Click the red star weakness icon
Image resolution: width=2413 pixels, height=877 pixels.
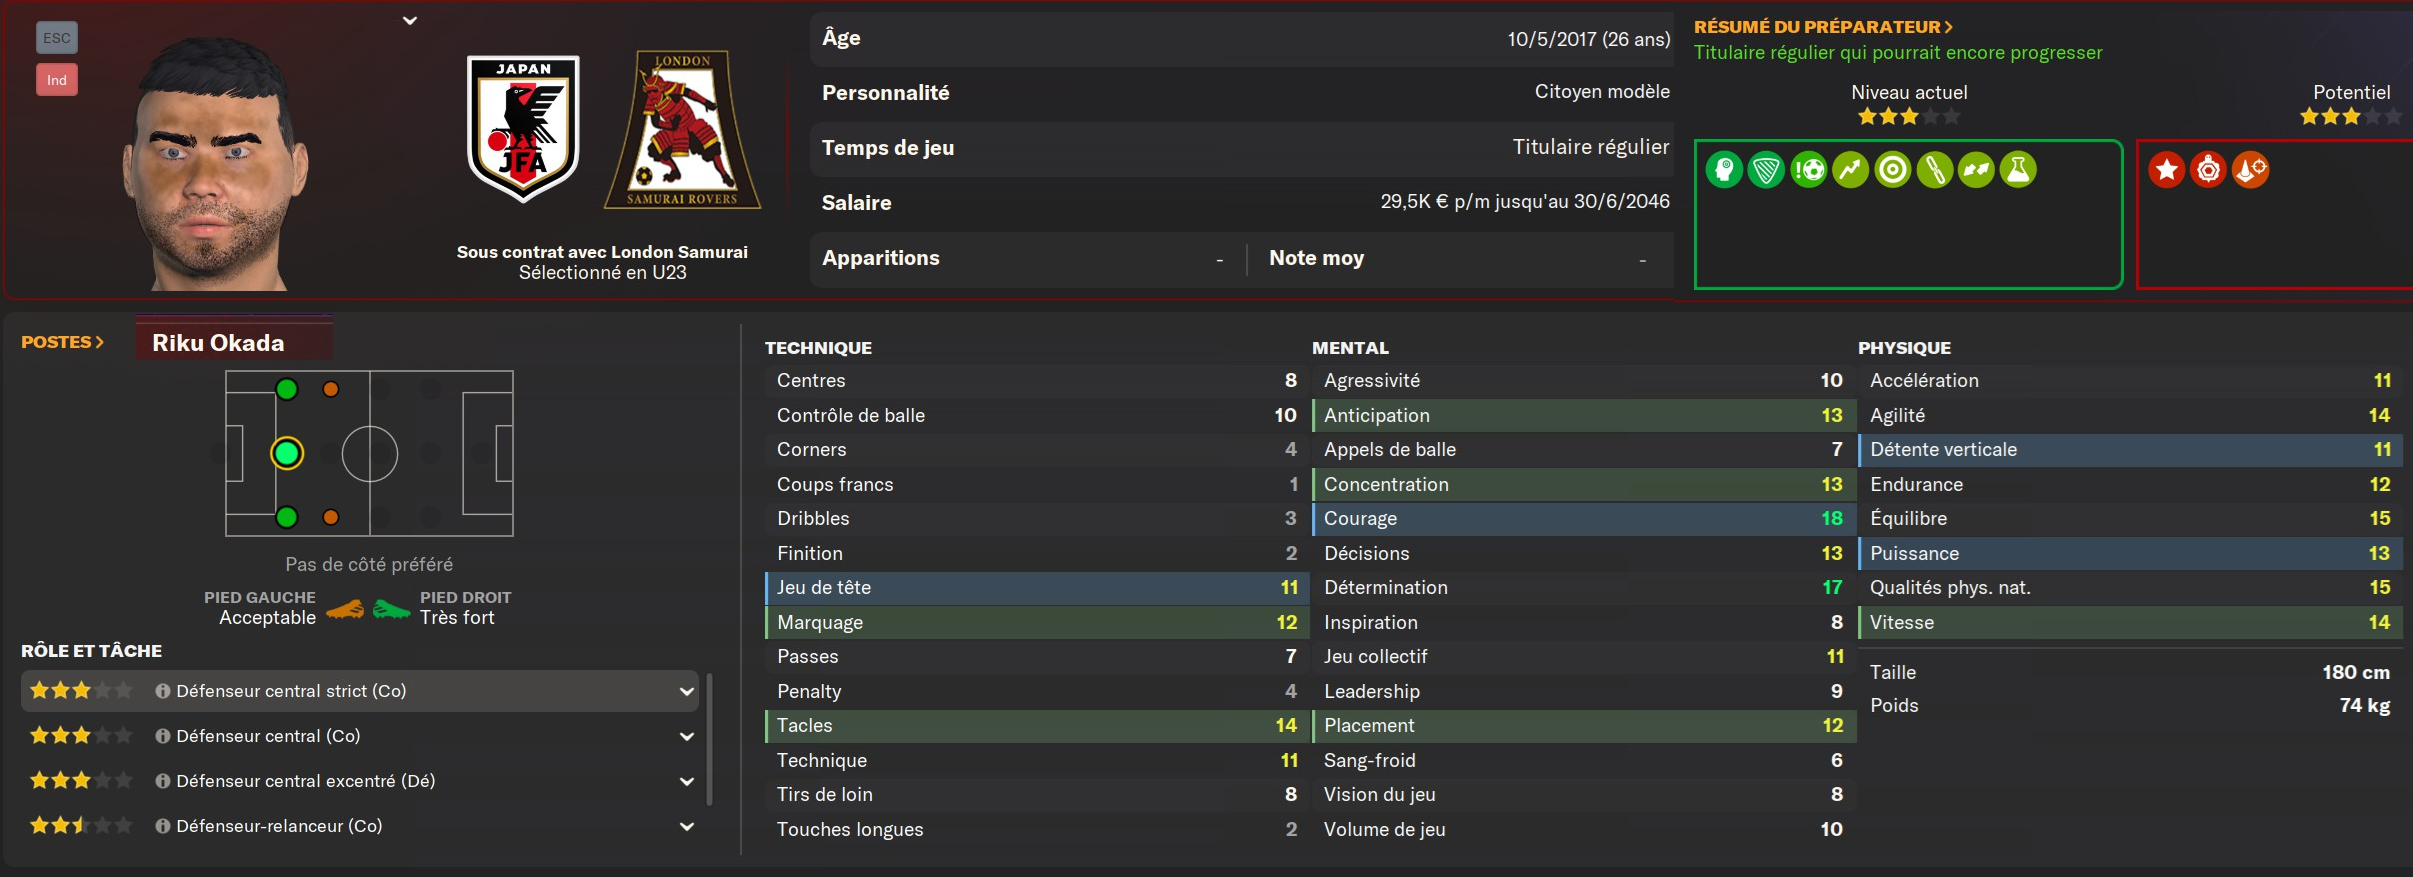(2166, 170)
